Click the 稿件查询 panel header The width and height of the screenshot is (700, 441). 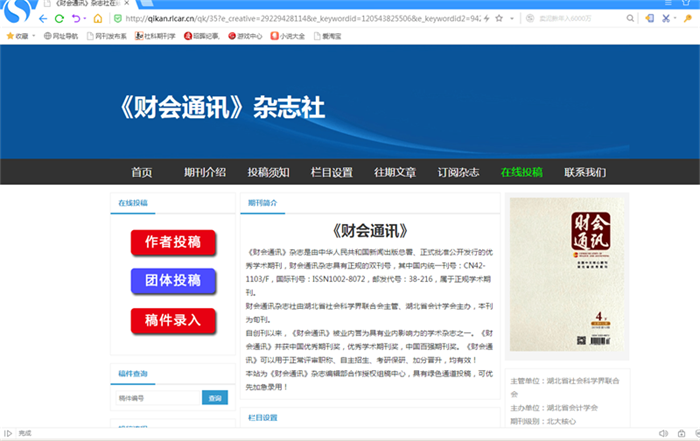click(133, 374)
